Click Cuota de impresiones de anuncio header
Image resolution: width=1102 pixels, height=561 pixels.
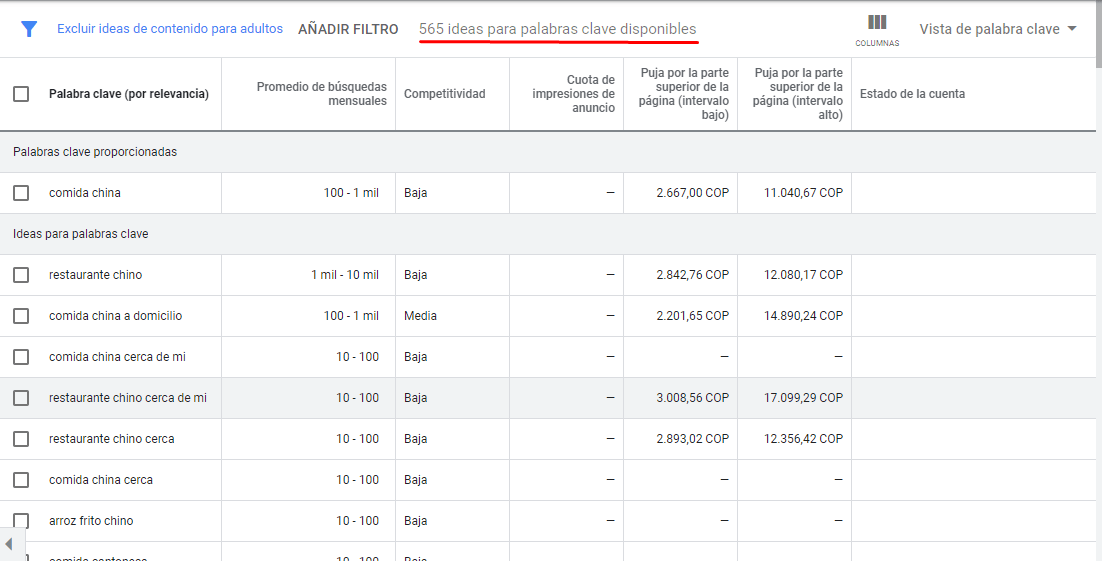click(573, 94)
